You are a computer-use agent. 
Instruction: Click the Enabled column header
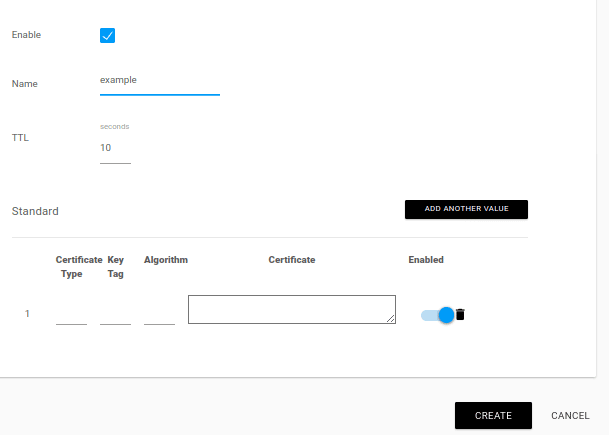coord(426,260)
